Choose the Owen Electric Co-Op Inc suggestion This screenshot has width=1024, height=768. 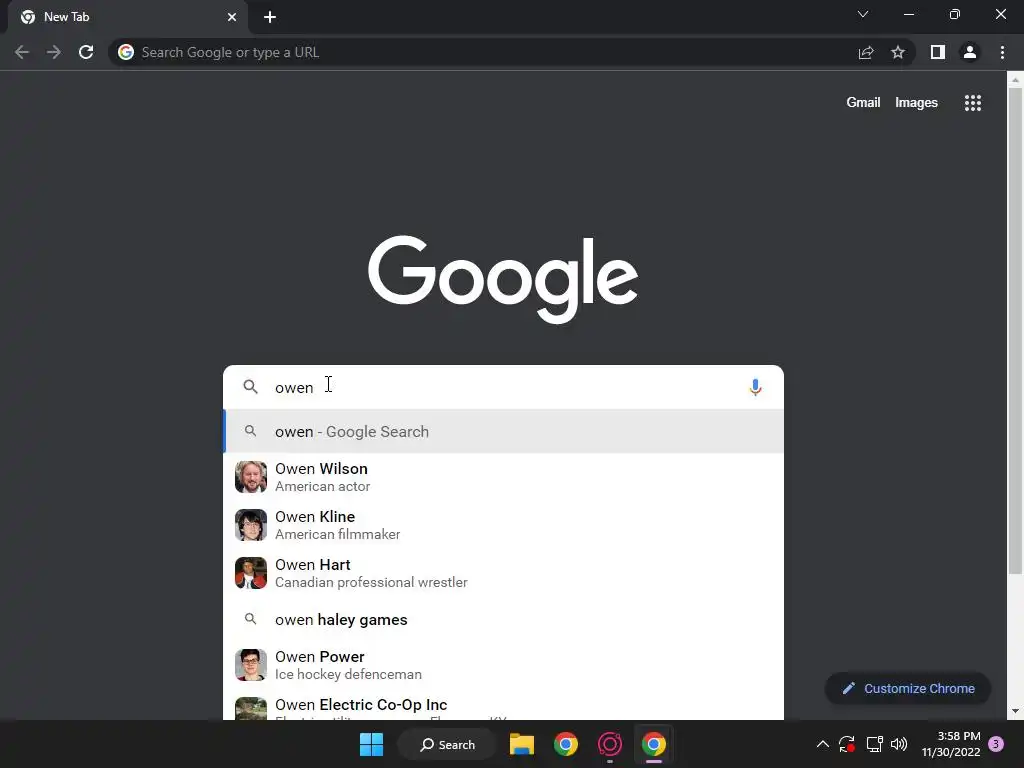(x=504, y=707)
